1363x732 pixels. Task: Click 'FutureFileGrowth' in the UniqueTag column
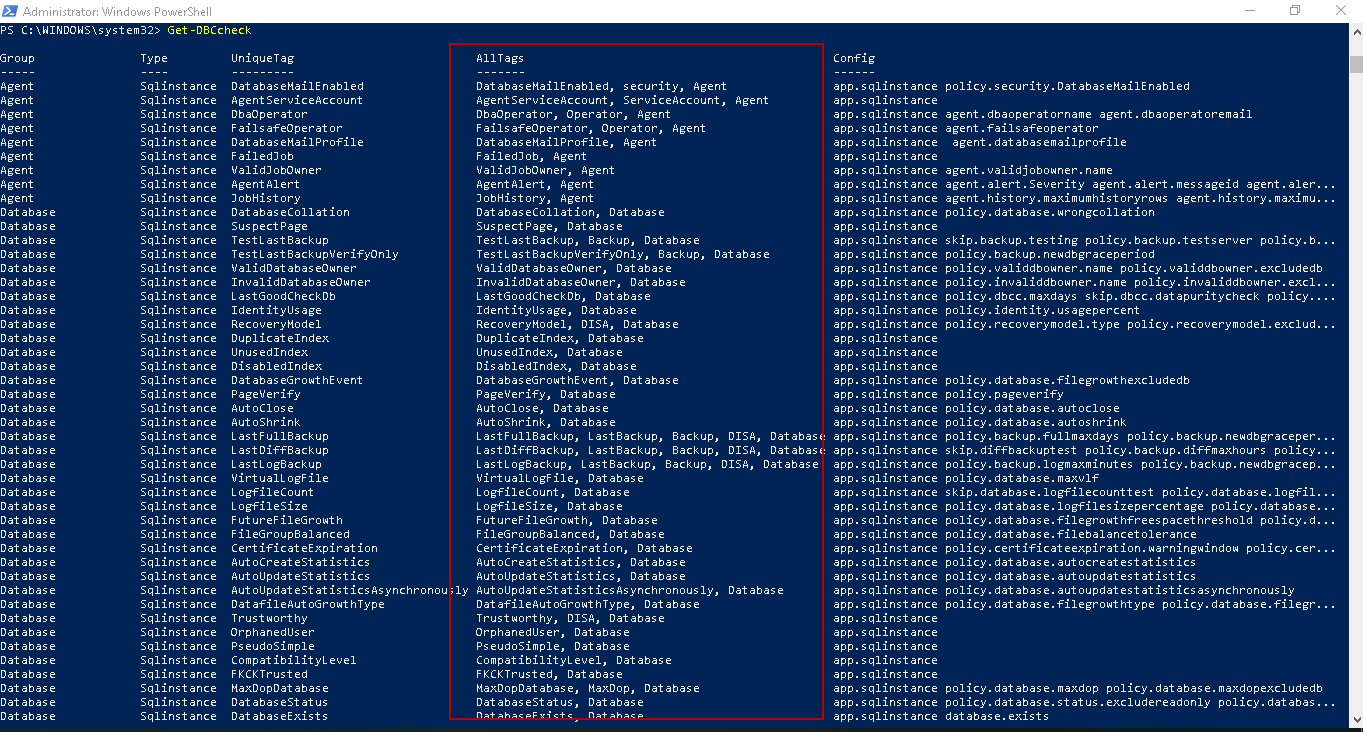(x=287, y=520)
